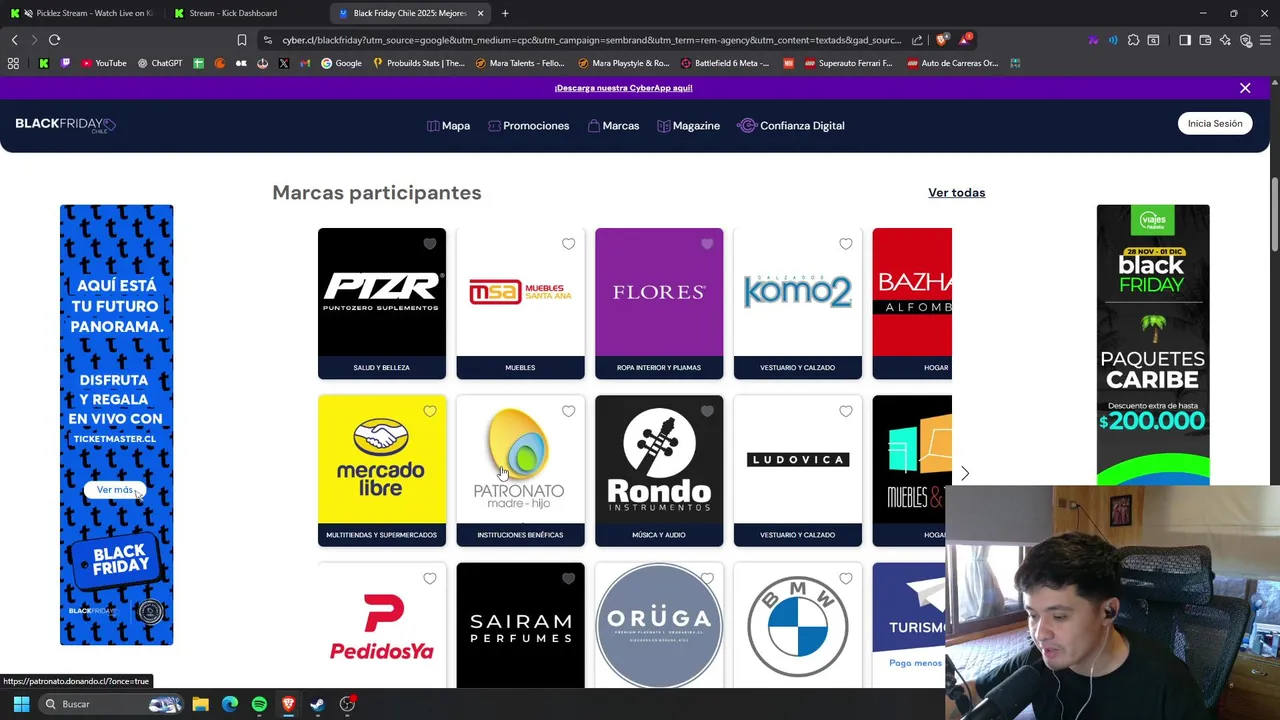Image resolution: width=1280 pixels, height=720 pixels.
Task: Favorite the Patronato madre-hijo card heart
Action: 568,411
